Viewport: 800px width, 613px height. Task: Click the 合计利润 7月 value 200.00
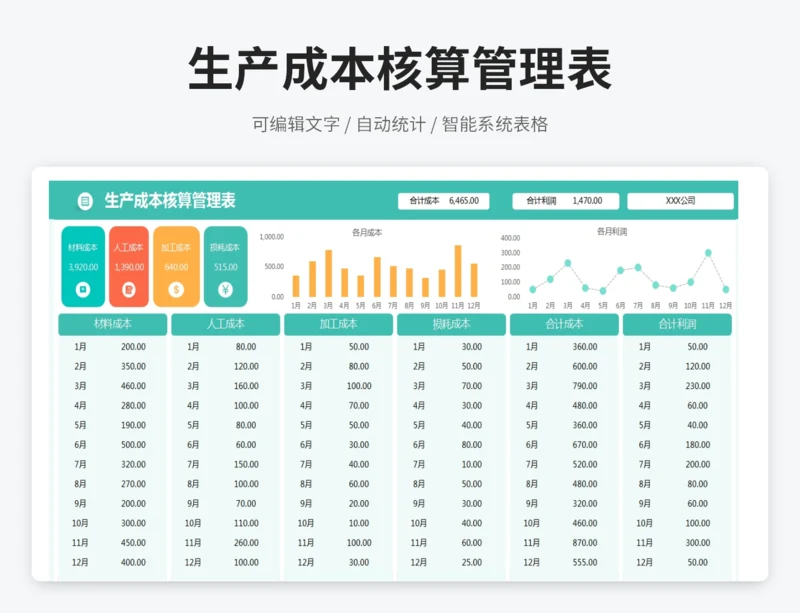click(x=697, y=464)
